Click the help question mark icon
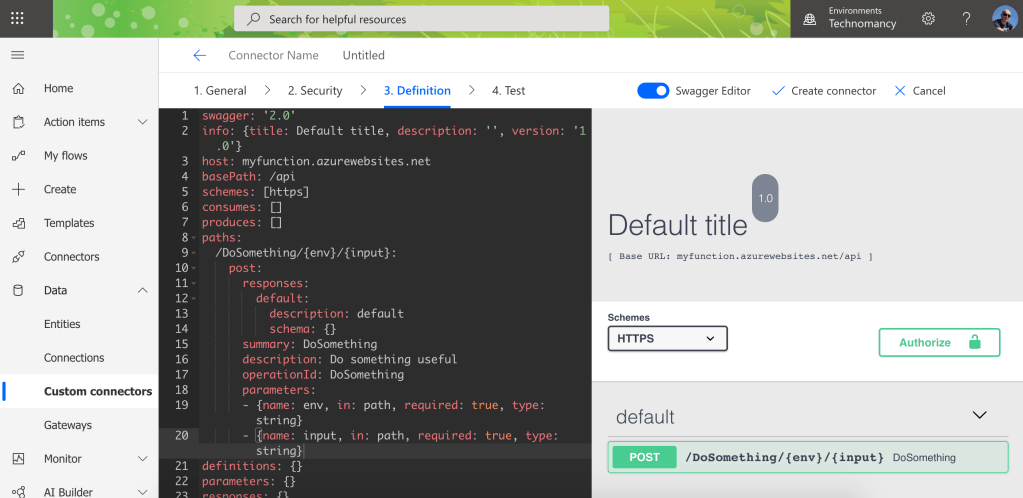 pos(966,18)
